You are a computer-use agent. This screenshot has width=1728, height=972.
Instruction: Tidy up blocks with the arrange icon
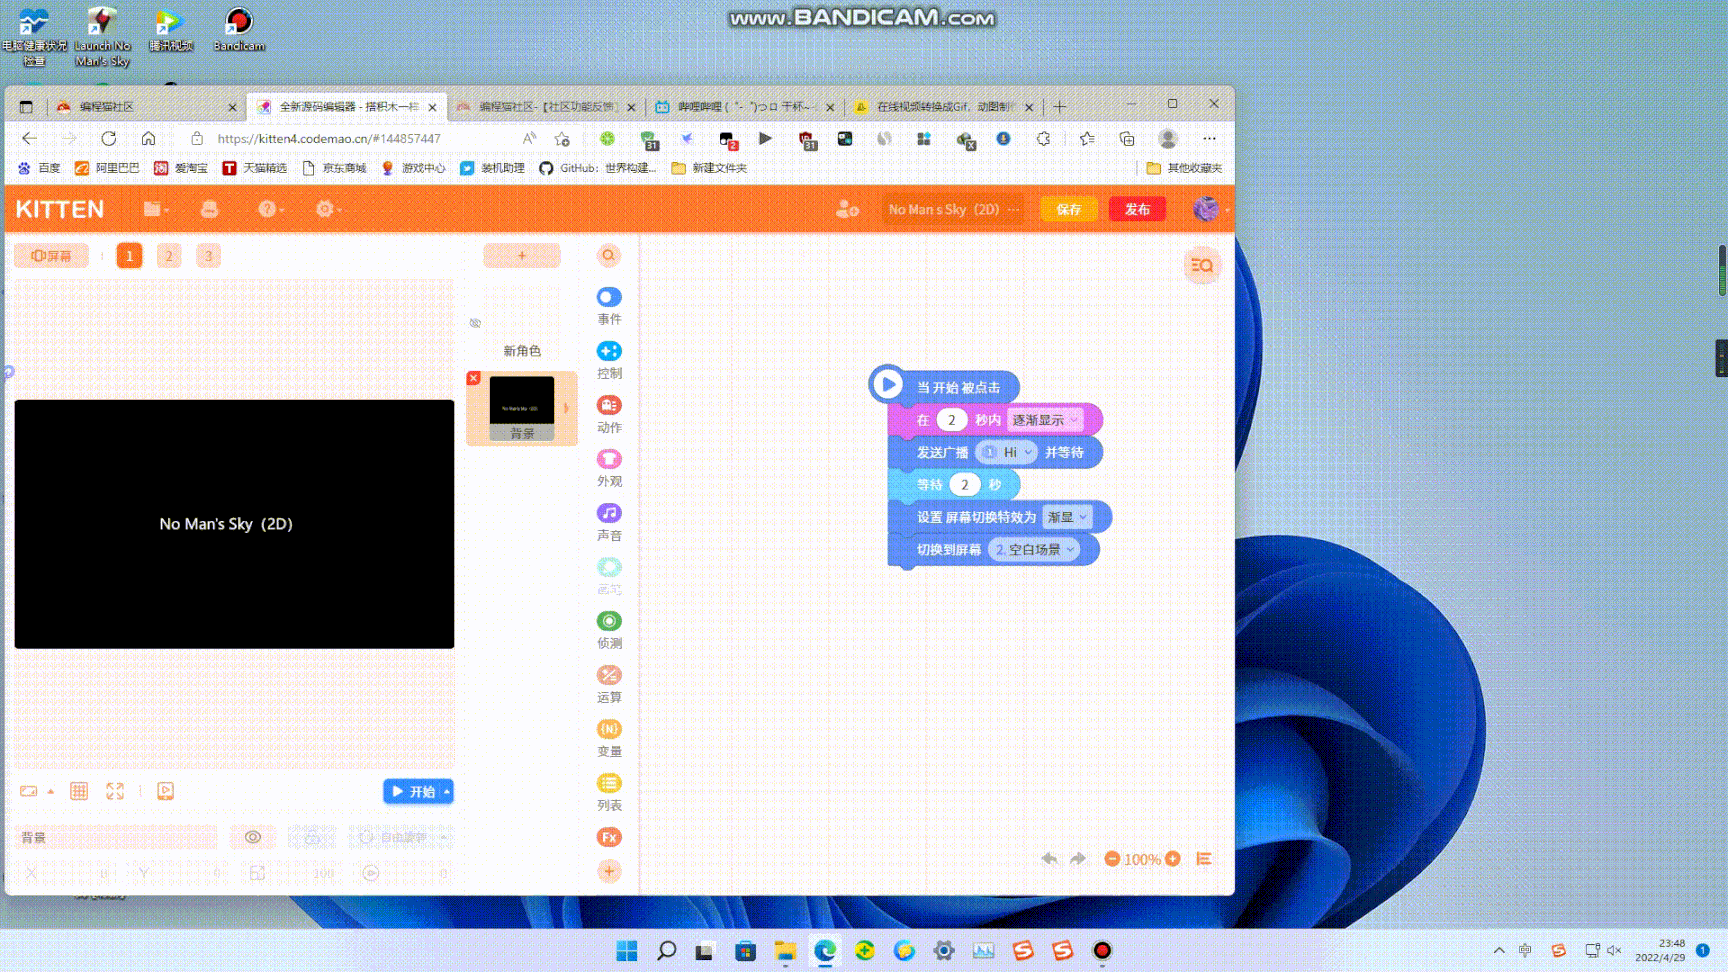pyautogui.click(x=1204, y=859)
